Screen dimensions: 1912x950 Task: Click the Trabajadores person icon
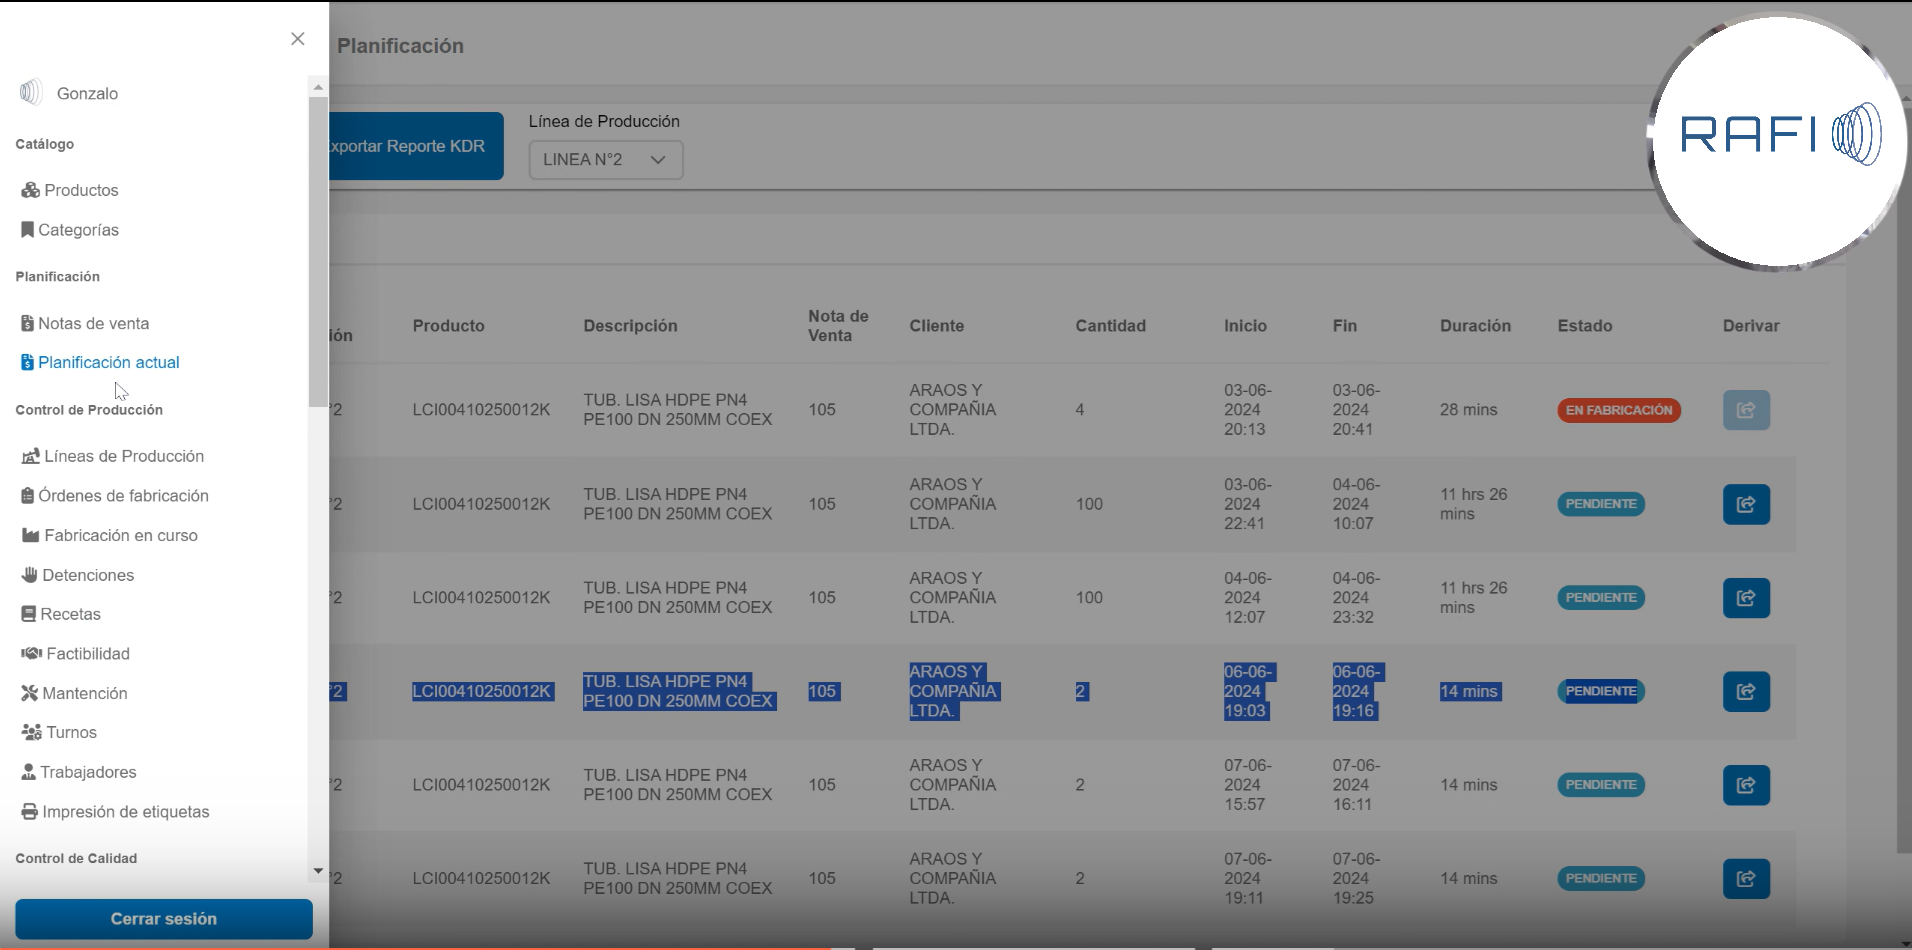(x=28, y=772)
